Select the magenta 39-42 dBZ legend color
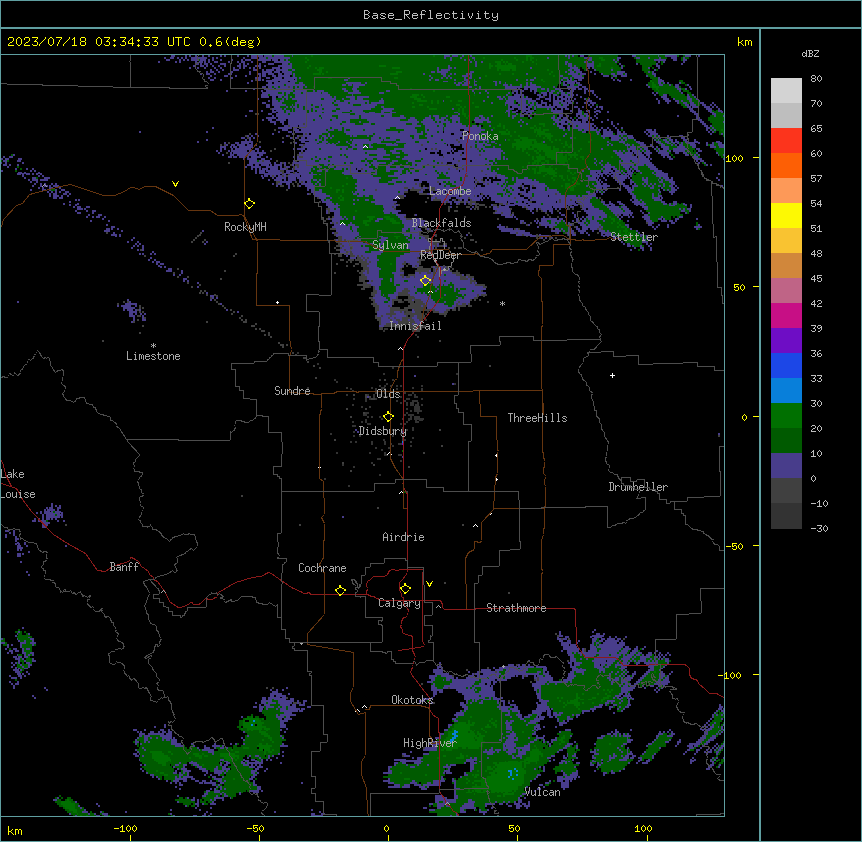Screen dimensions: 862x842 coord(786,315)
